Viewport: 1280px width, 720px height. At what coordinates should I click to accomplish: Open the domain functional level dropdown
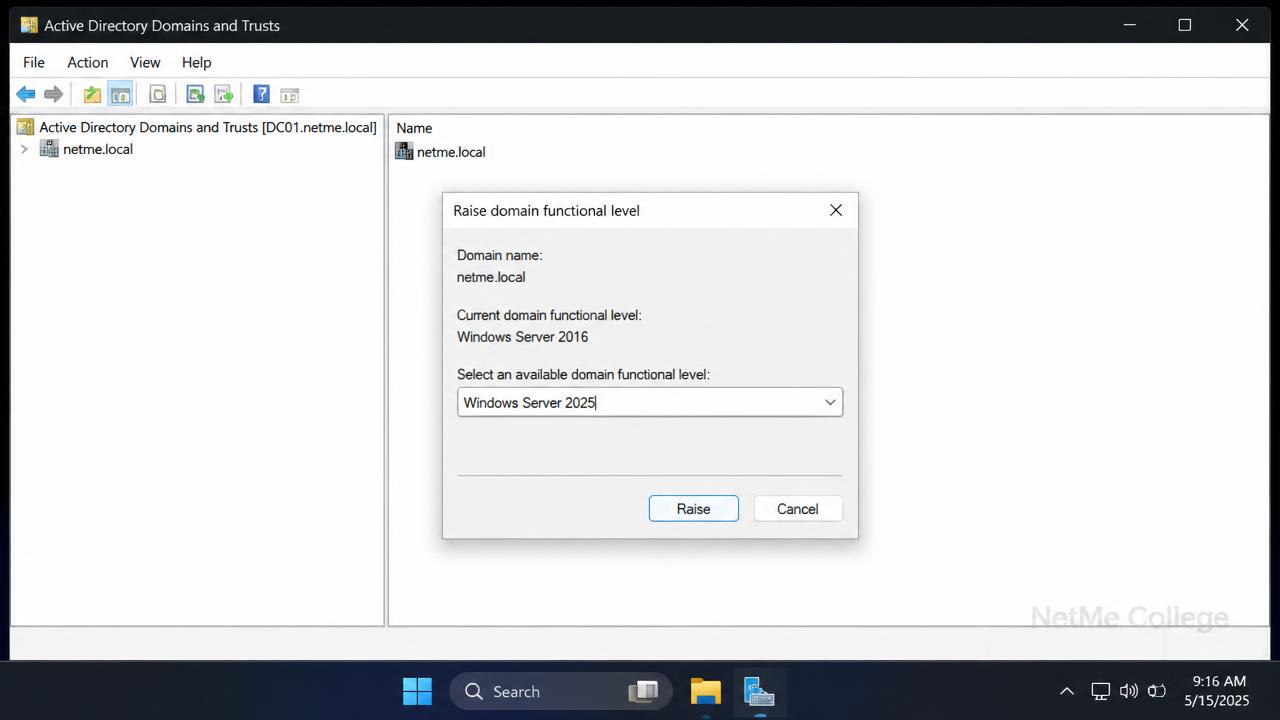[830, 402]
